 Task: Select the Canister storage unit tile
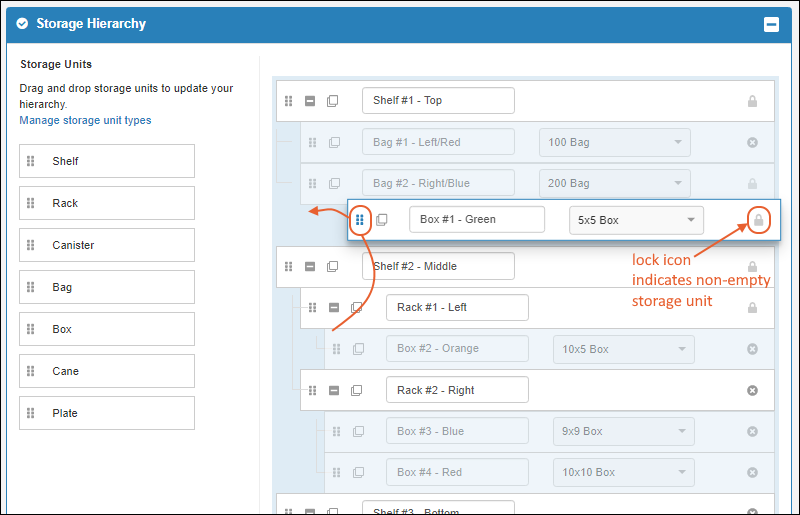click(107, 245)
